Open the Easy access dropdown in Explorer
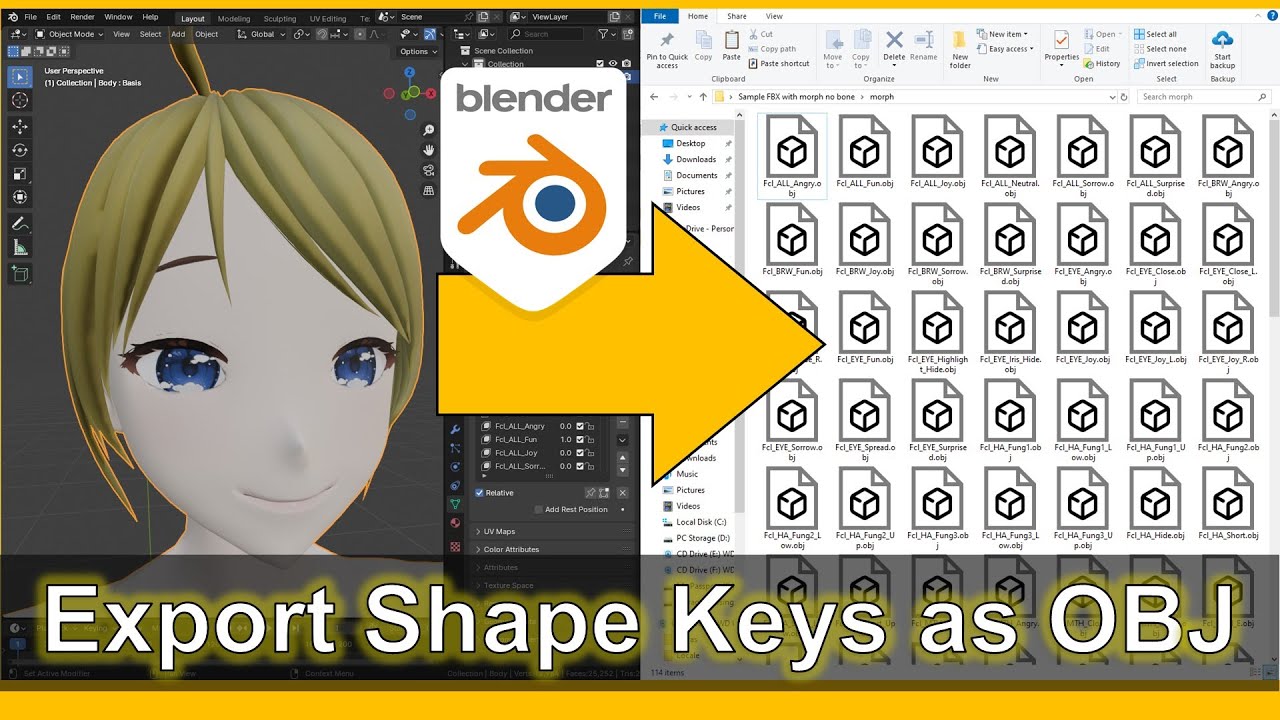The image size is (1280, 720). tap(1007, 49)
